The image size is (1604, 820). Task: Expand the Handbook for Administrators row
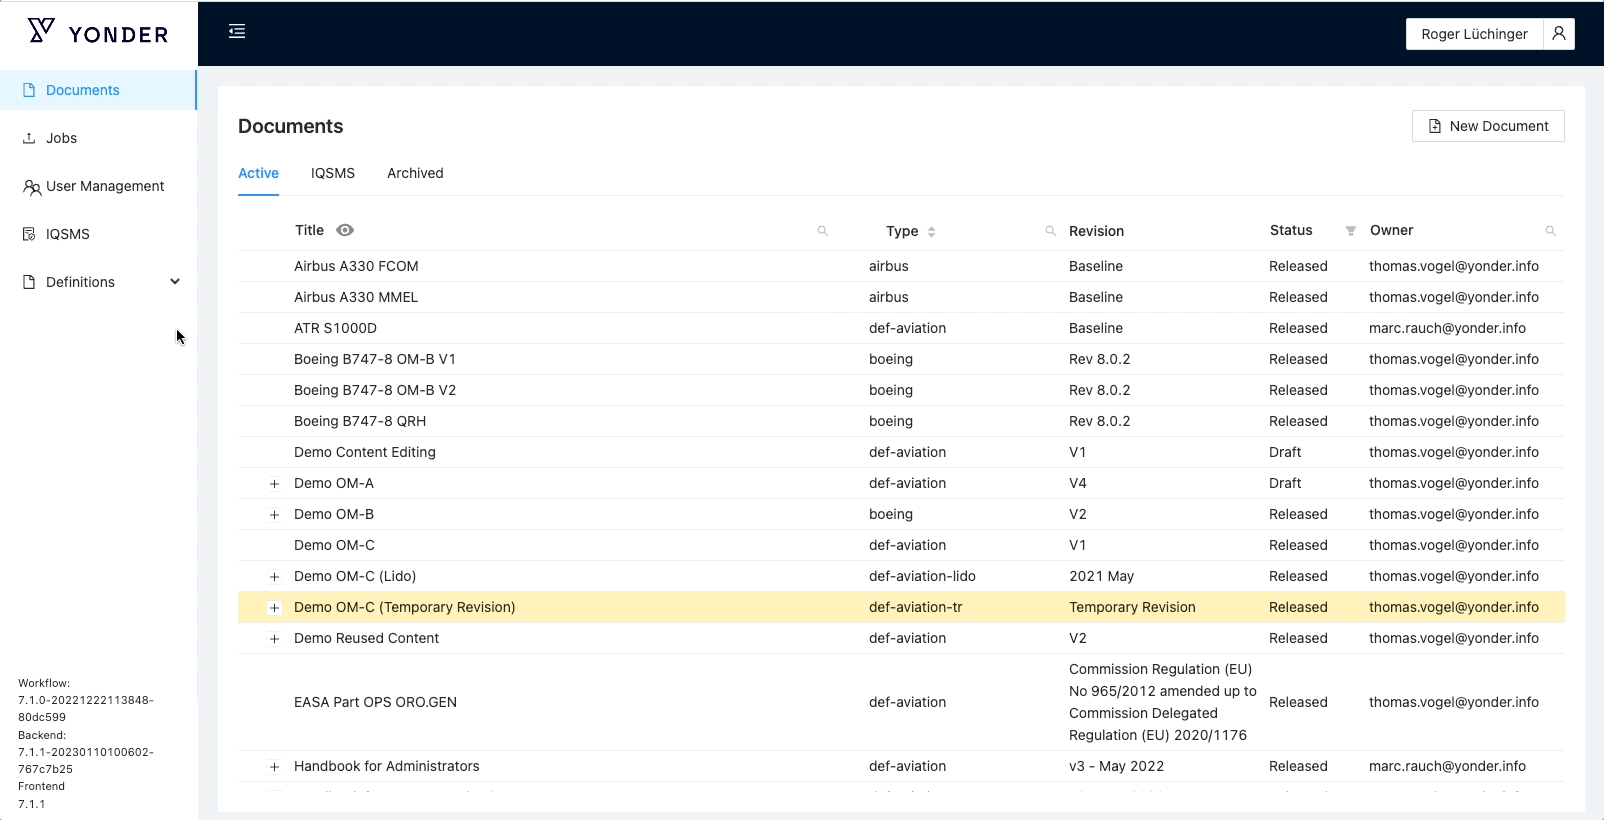(x=274, y=767)
